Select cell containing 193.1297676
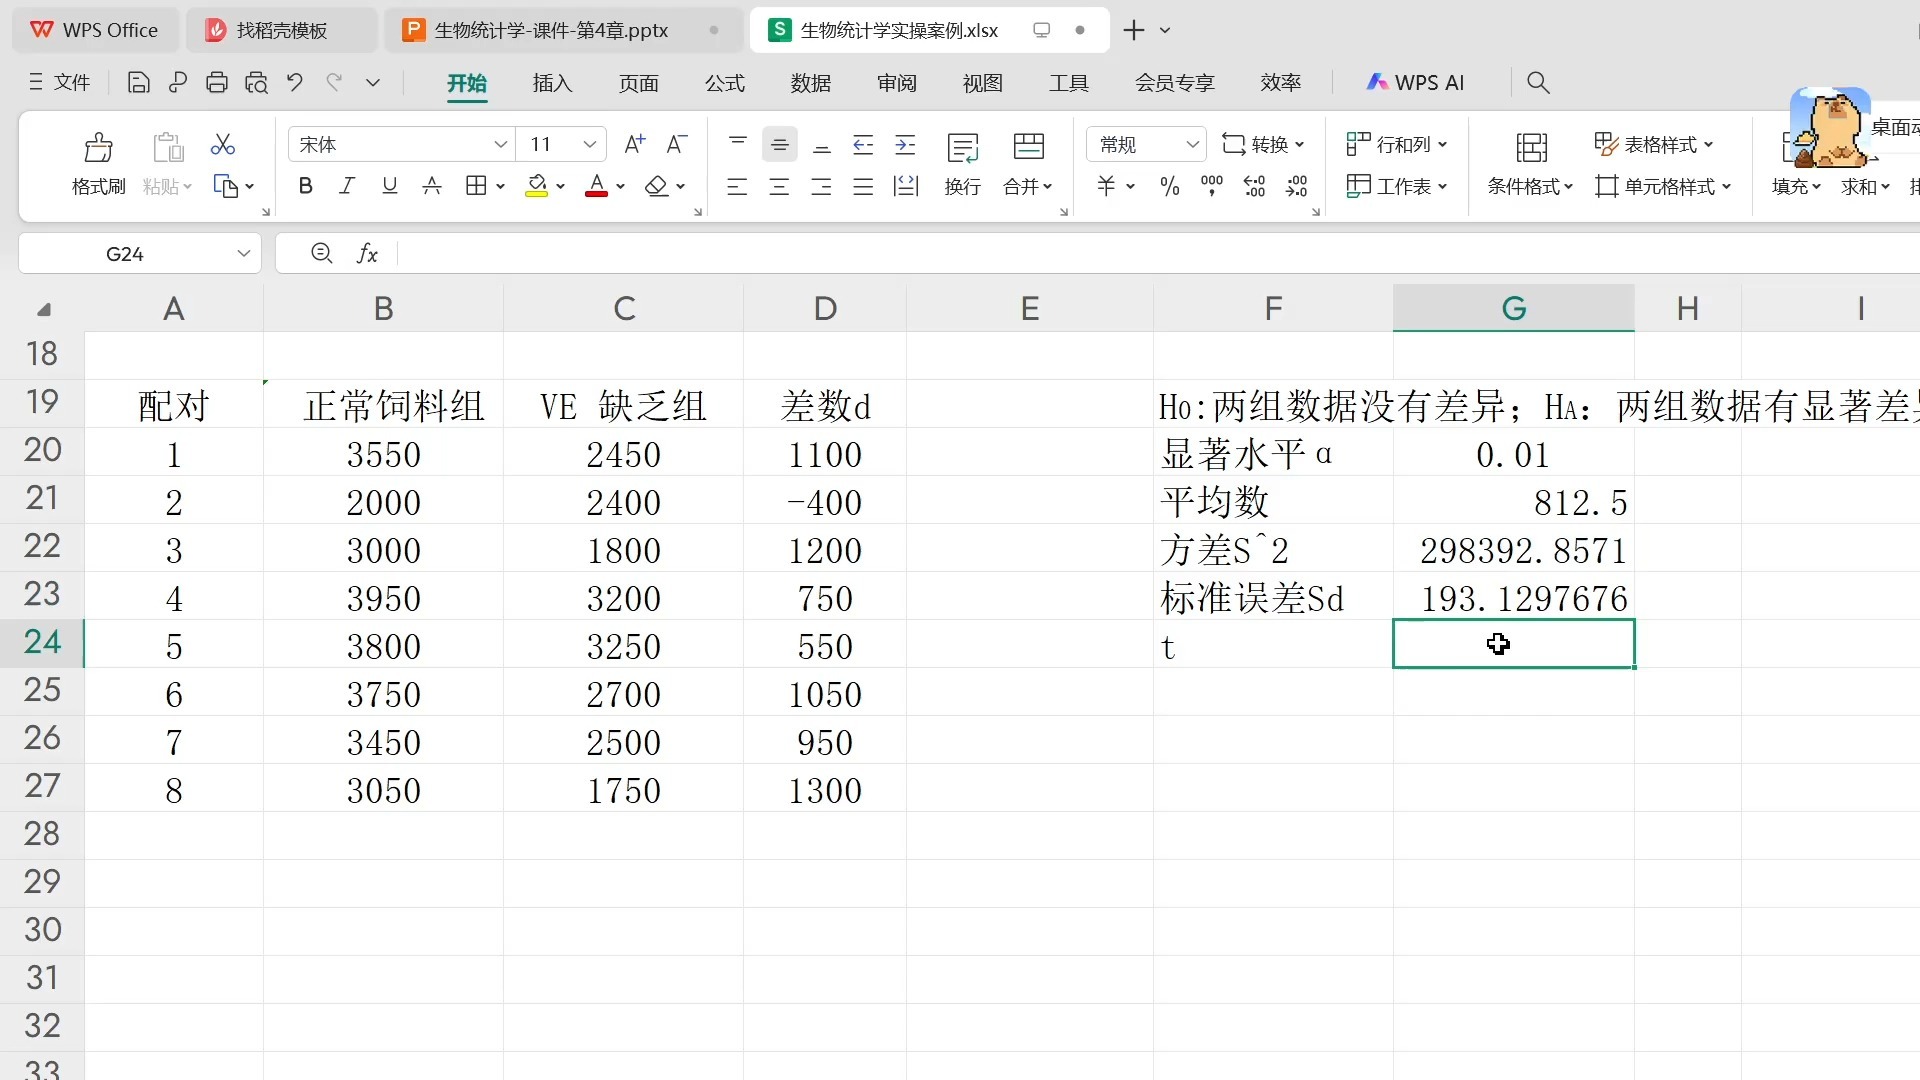1920x1080 pixels. [1513, 598]
